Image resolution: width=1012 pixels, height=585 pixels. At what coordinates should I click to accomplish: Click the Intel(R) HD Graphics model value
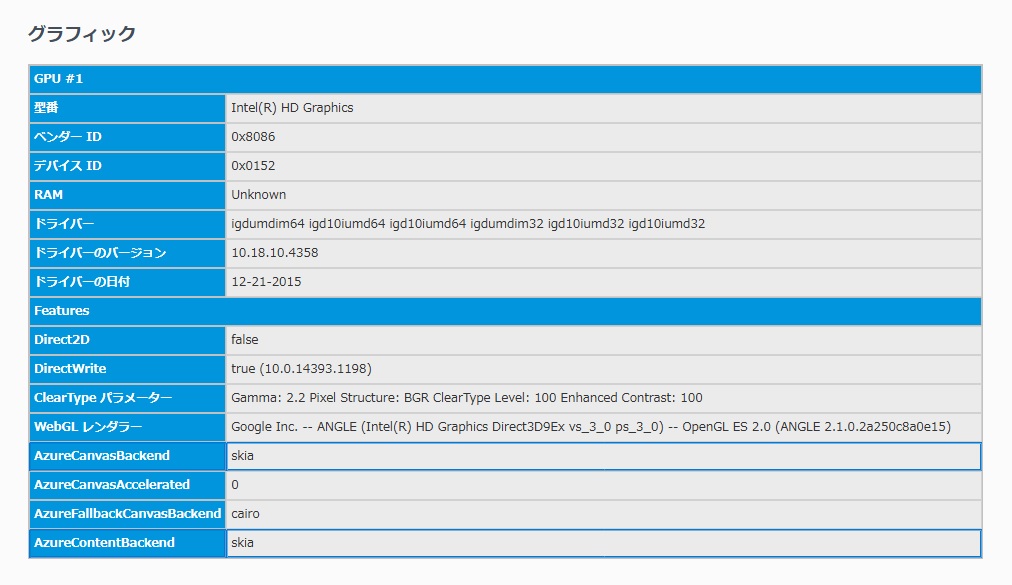click(292, 108)
